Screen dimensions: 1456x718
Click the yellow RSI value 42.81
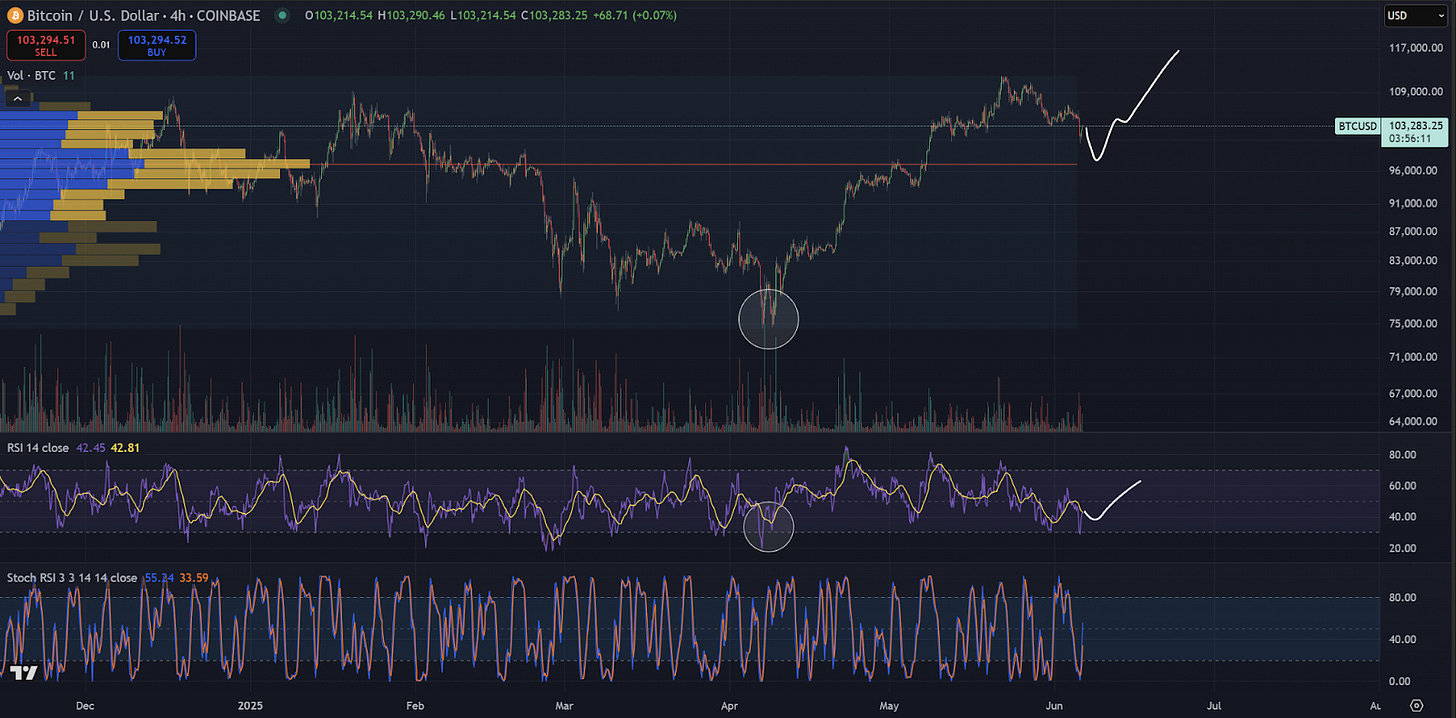[125, 448]
